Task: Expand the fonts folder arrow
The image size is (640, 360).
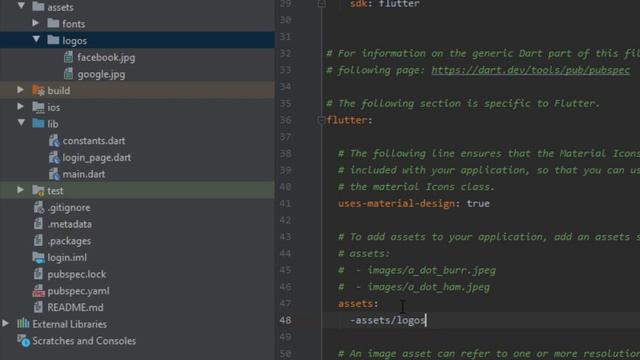Action: pyautogui.click(x=36, y=23)
